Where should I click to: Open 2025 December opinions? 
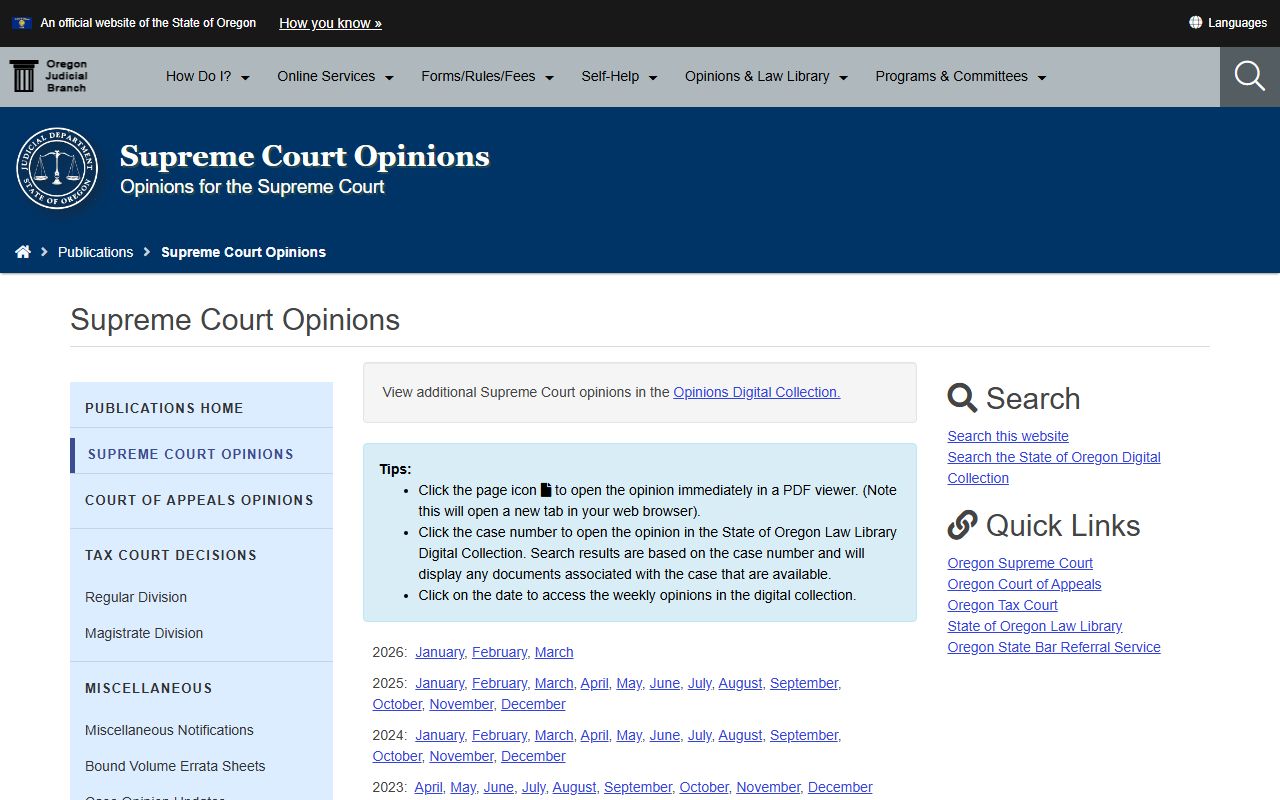533,704
